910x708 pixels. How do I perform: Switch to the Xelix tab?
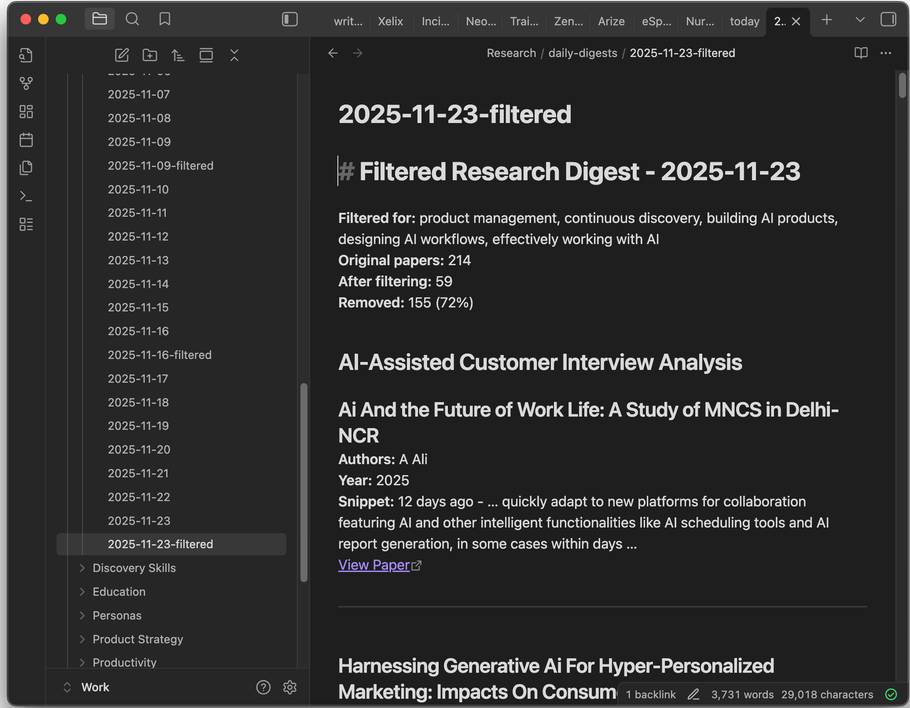pos(390,20)
